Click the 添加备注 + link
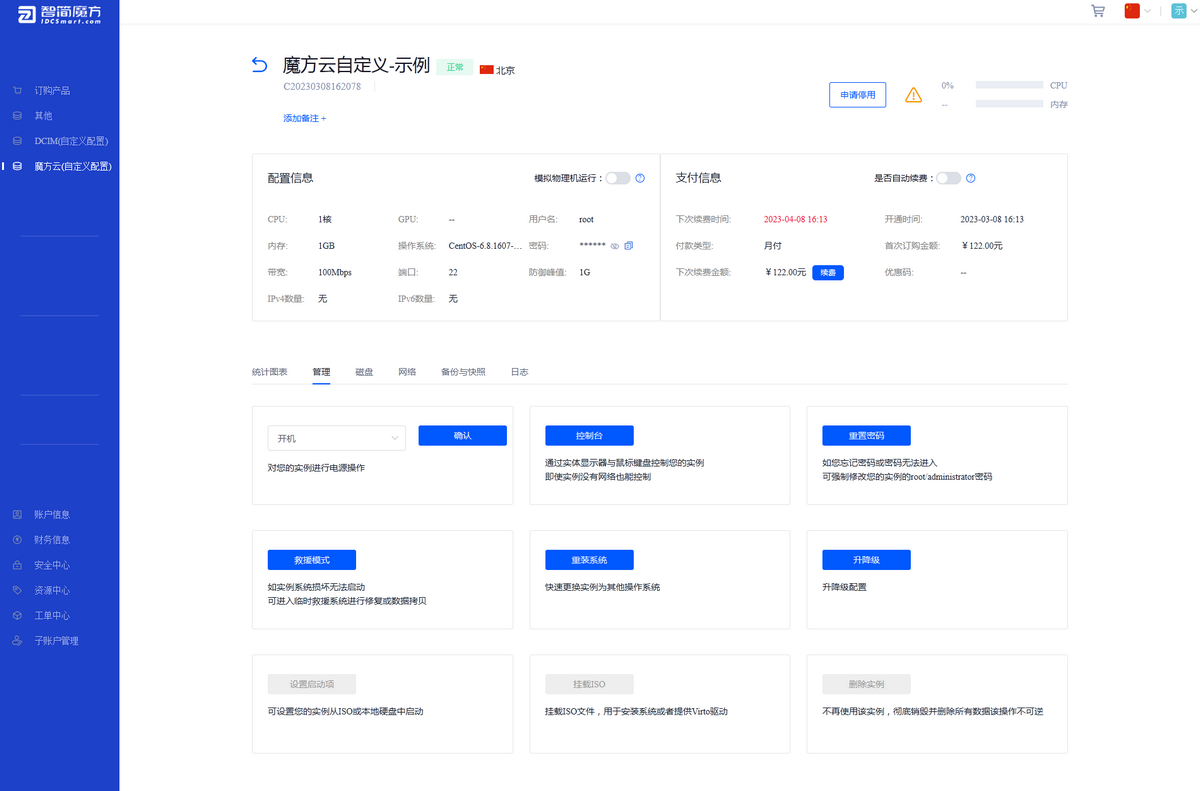1200x791 pixels. click(x=304, y=118)
